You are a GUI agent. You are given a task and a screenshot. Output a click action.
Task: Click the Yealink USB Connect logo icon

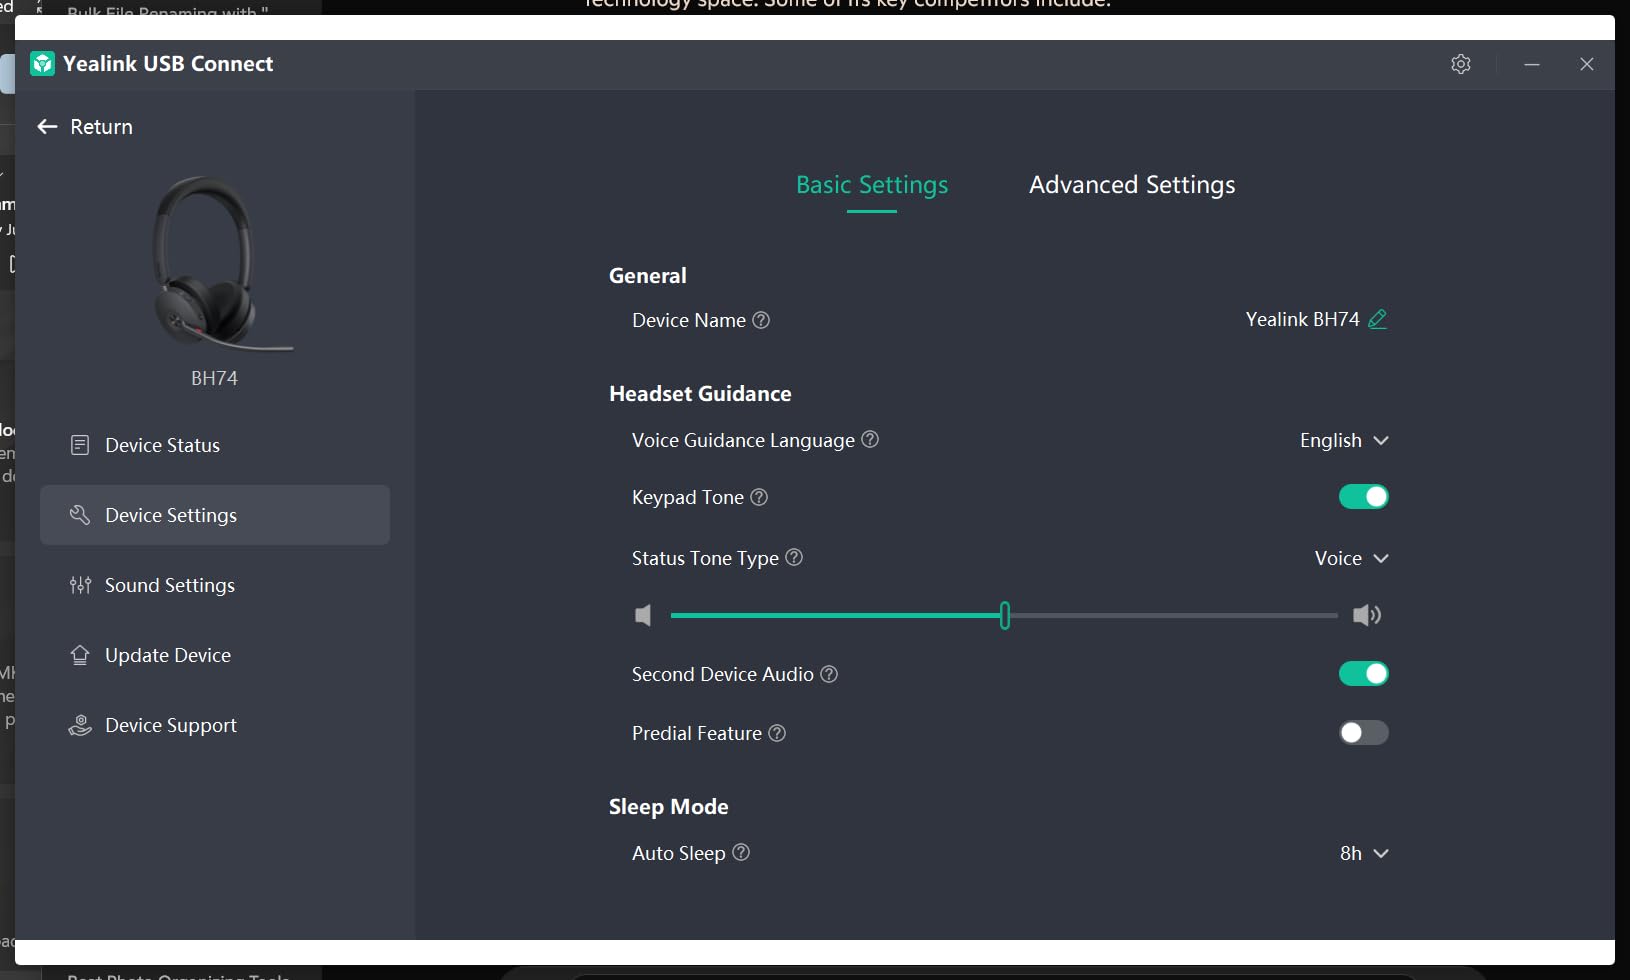click(42, 64)
